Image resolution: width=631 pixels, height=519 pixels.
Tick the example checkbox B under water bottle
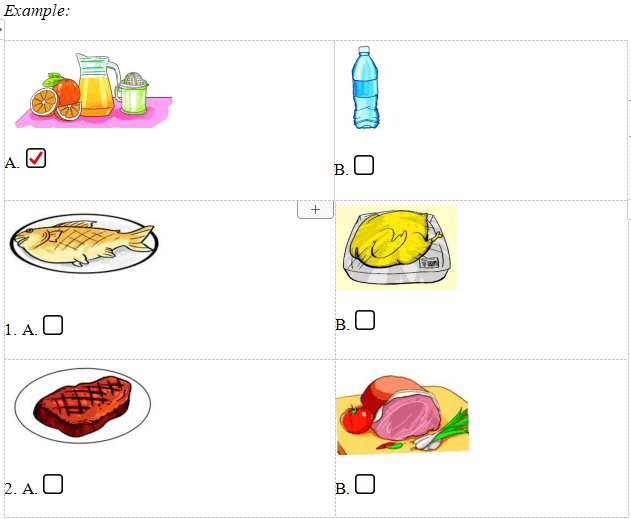[364, 165]
